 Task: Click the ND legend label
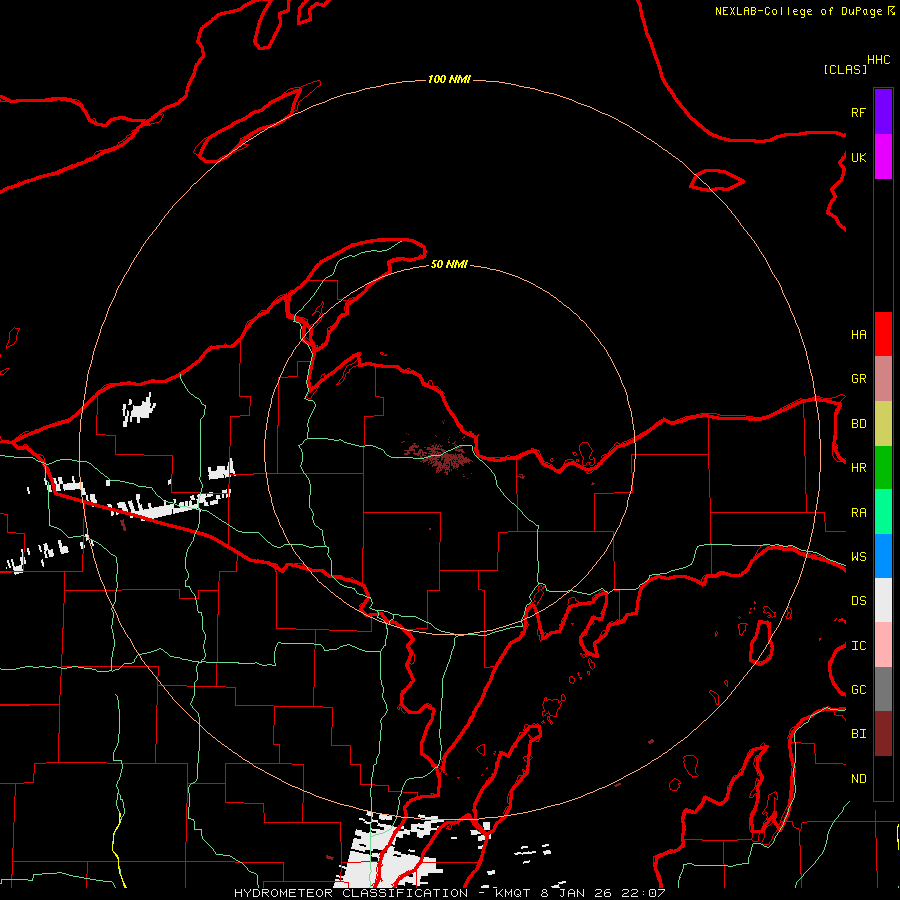858,779
